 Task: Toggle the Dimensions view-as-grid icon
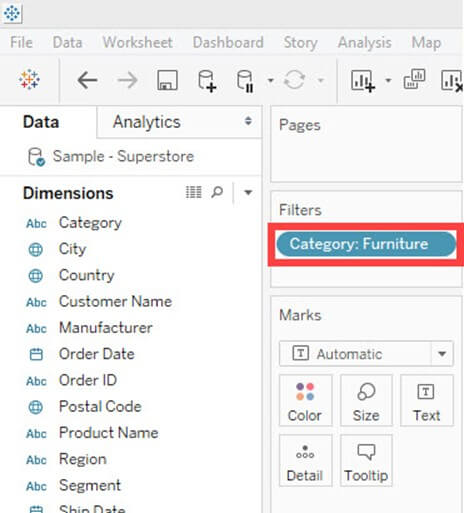[193, 192]
